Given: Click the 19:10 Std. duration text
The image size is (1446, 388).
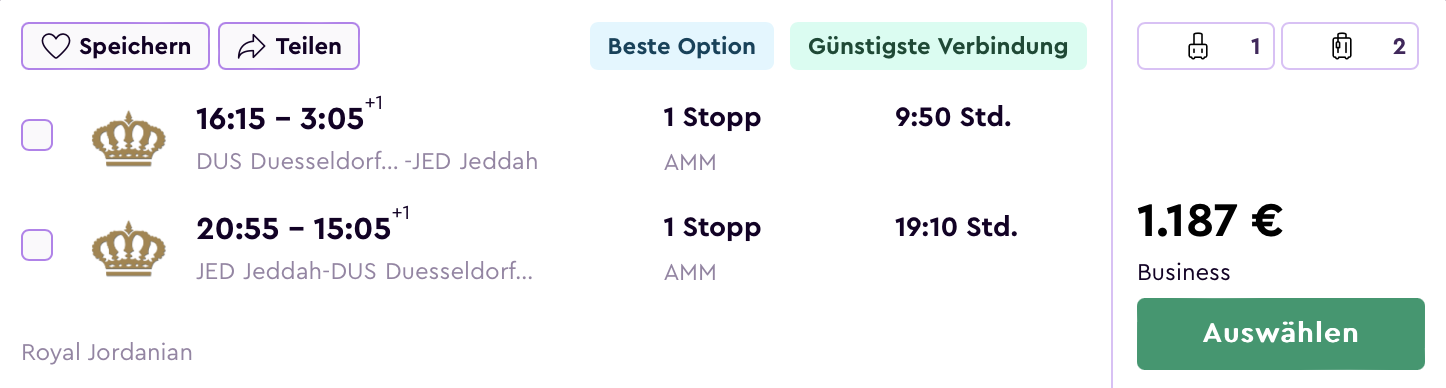Looking at the screenshot, I should (x=956, y=228).
